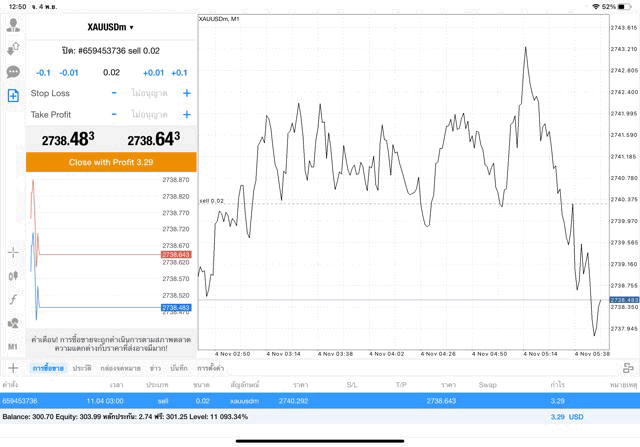Open the ข่าว (News) tab
The height and width of the screenshot is (447, 640).
[154, 369]
